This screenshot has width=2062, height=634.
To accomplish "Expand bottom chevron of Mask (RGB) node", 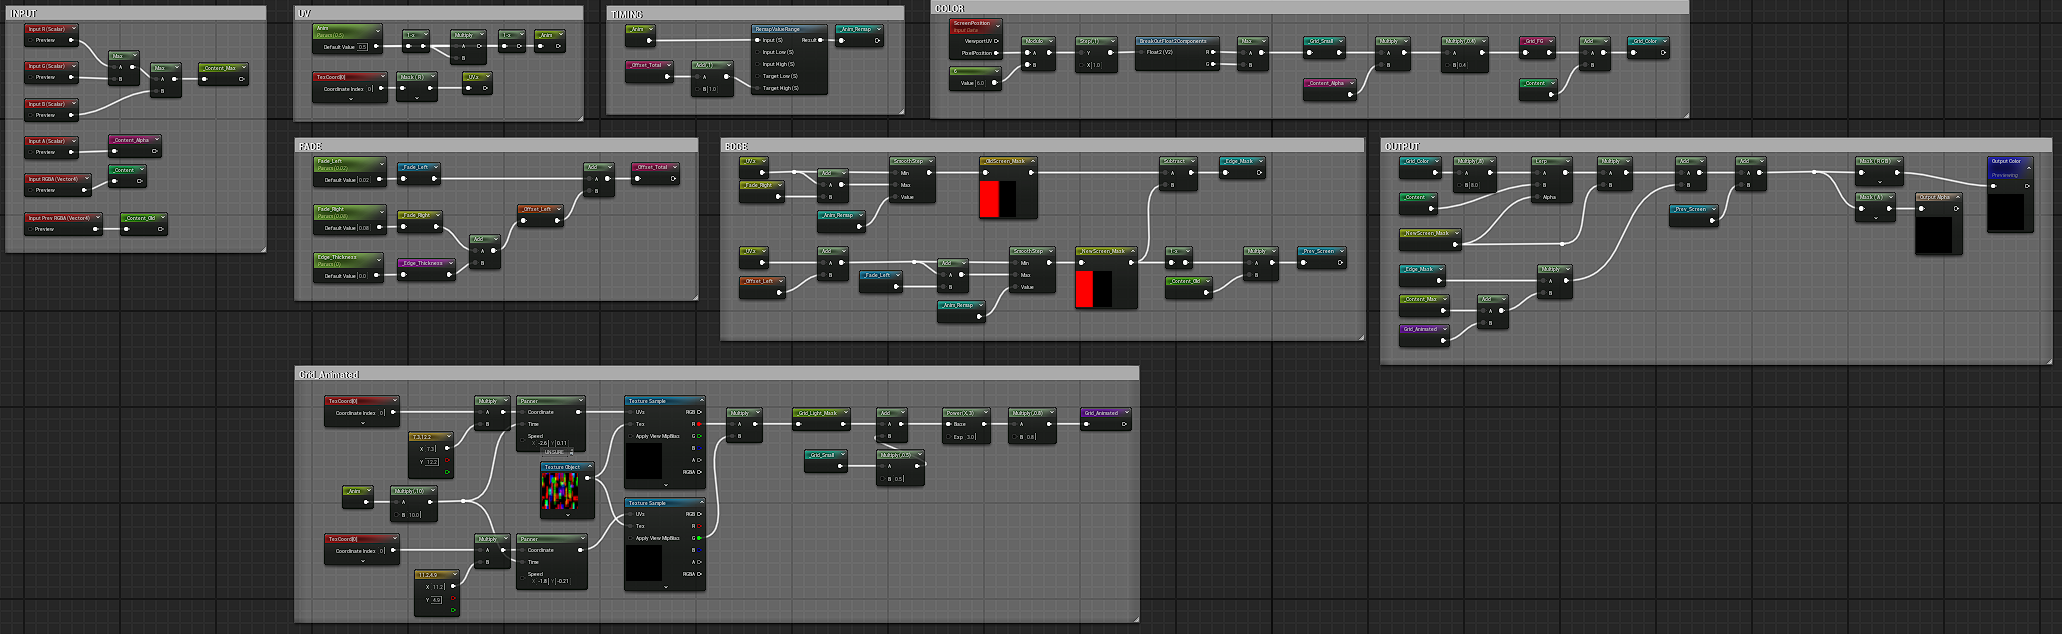I will pos(1880,182).
